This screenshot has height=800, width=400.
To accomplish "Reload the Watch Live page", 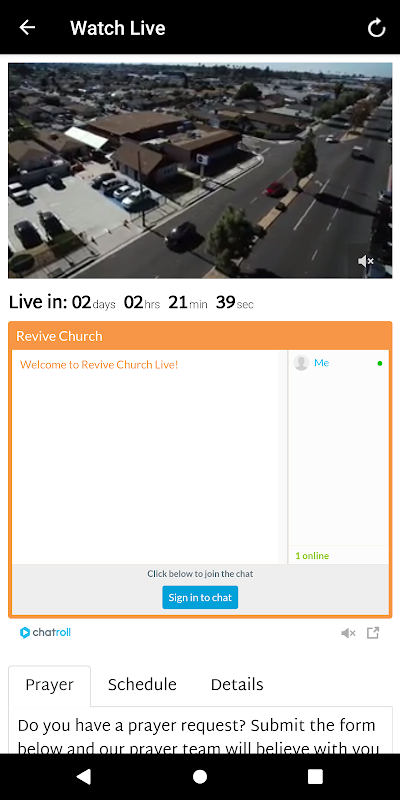I will point(377,28).
